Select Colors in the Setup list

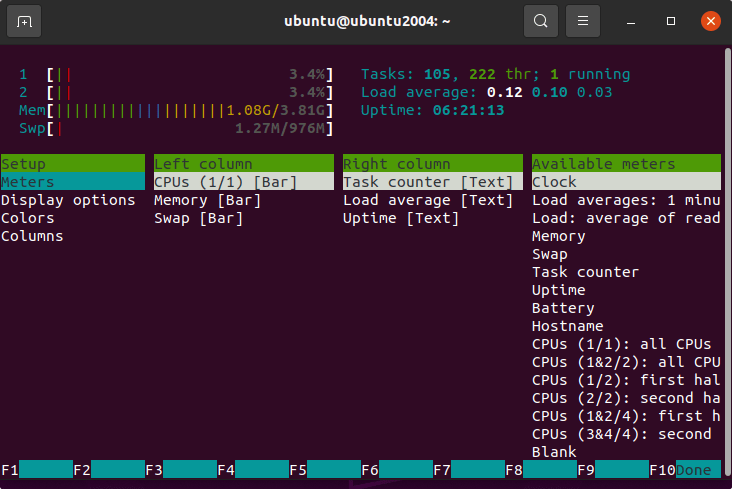tap(28, 218)
